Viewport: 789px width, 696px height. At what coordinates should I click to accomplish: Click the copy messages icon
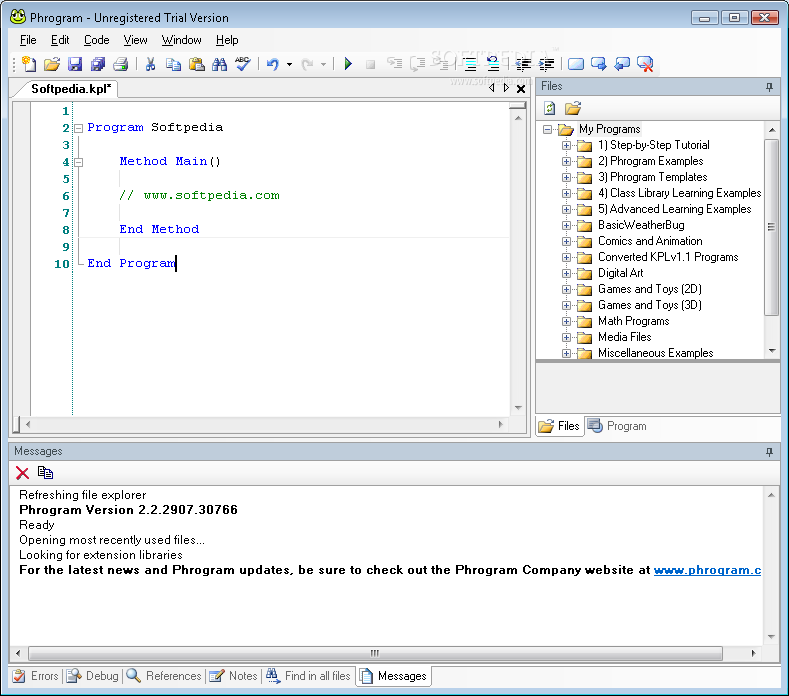pyautogui.click(x=45, y=473)
